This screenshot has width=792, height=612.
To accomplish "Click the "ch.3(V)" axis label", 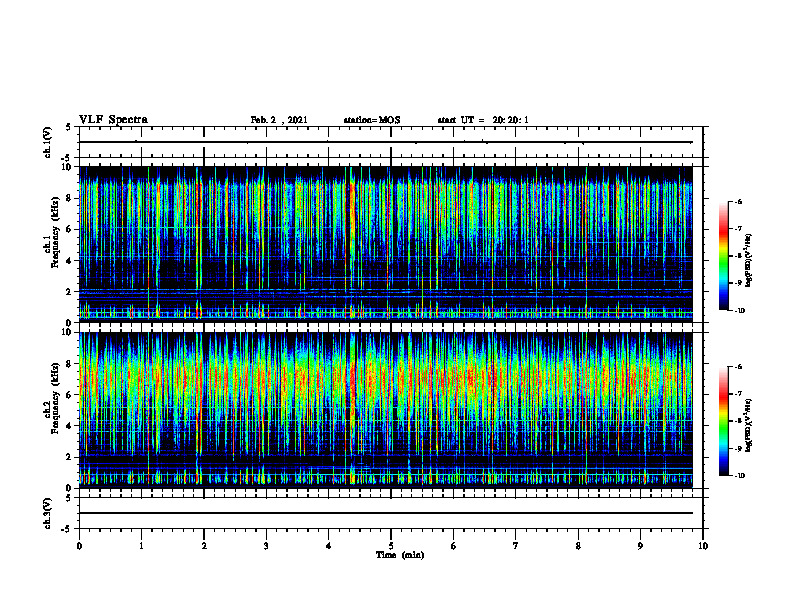I will [48, 513].
